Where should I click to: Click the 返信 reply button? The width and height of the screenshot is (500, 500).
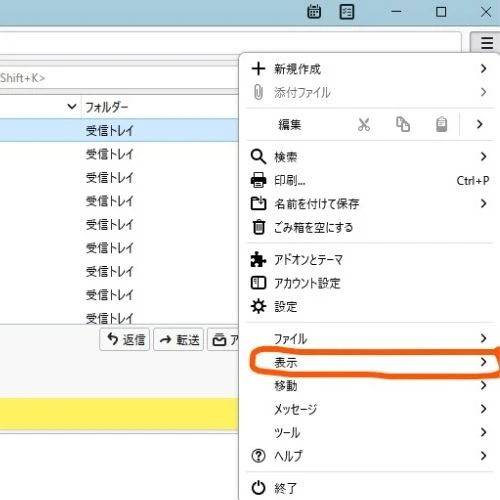pyautogui.click(x=125, y=340)
